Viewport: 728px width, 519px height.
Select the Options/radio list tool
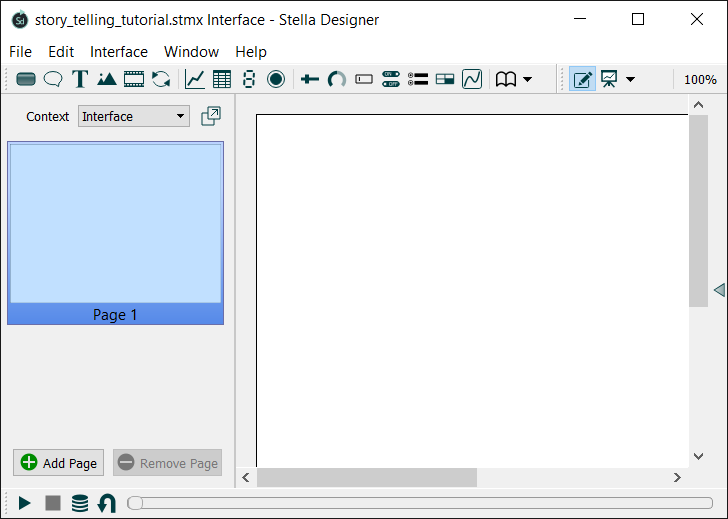pos(418,79)
